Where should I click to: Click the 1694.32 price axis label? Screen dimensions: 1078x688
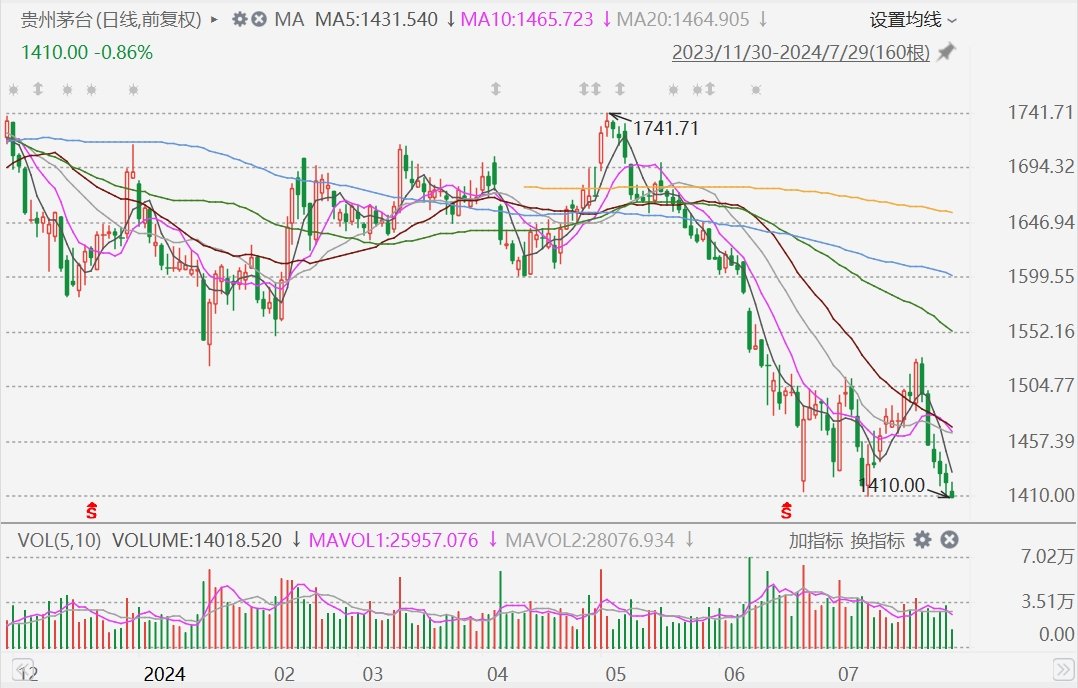click(1040, 166)
